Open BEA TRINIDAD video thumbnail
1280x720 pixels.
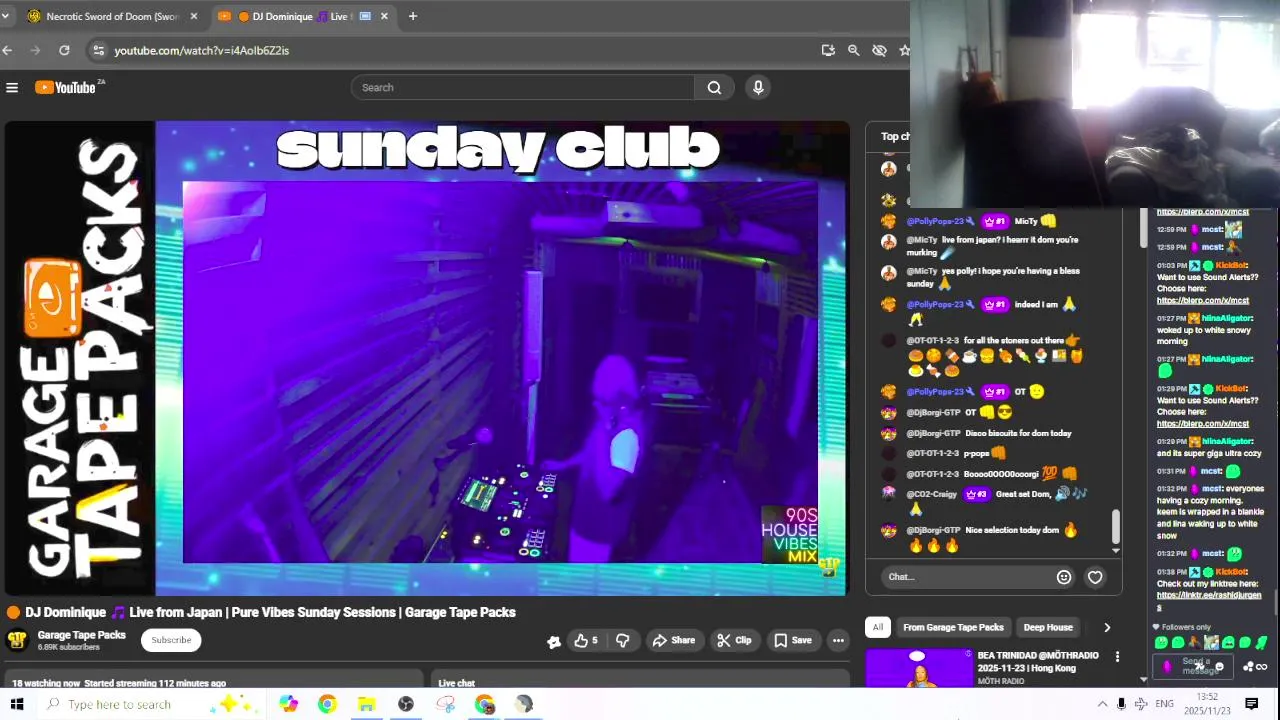click(x=918, y=668)
